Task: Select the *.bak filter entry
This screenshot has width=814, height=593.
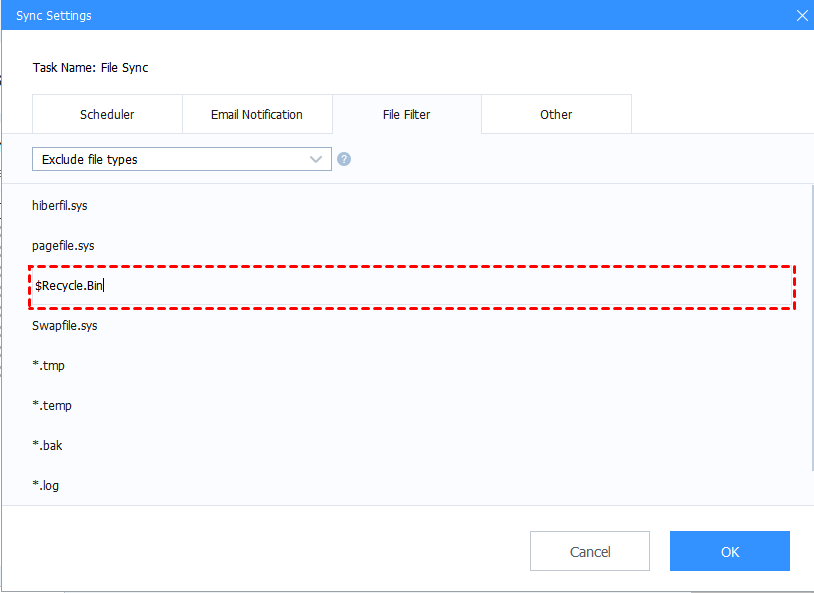Action: tap(47, 446)
